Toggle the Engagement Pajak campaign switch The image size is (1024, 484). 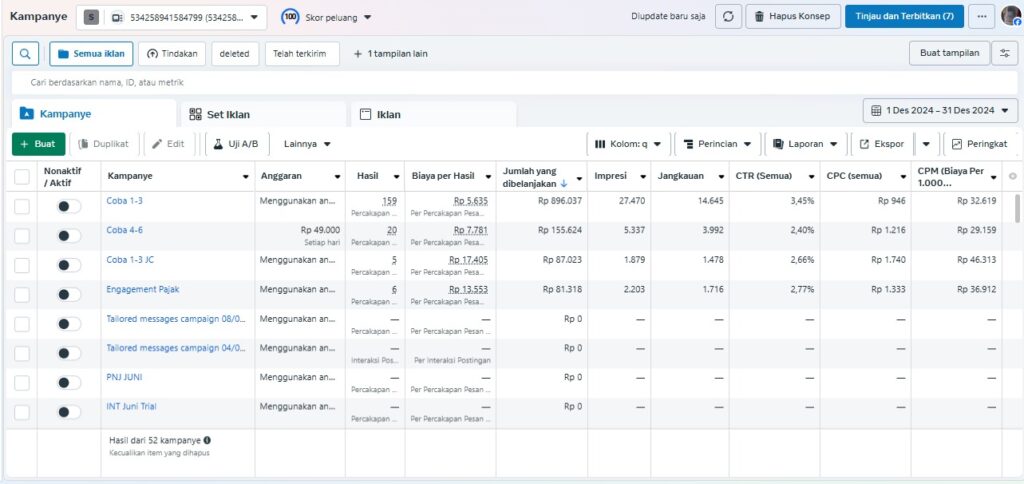tap(68, 294)
